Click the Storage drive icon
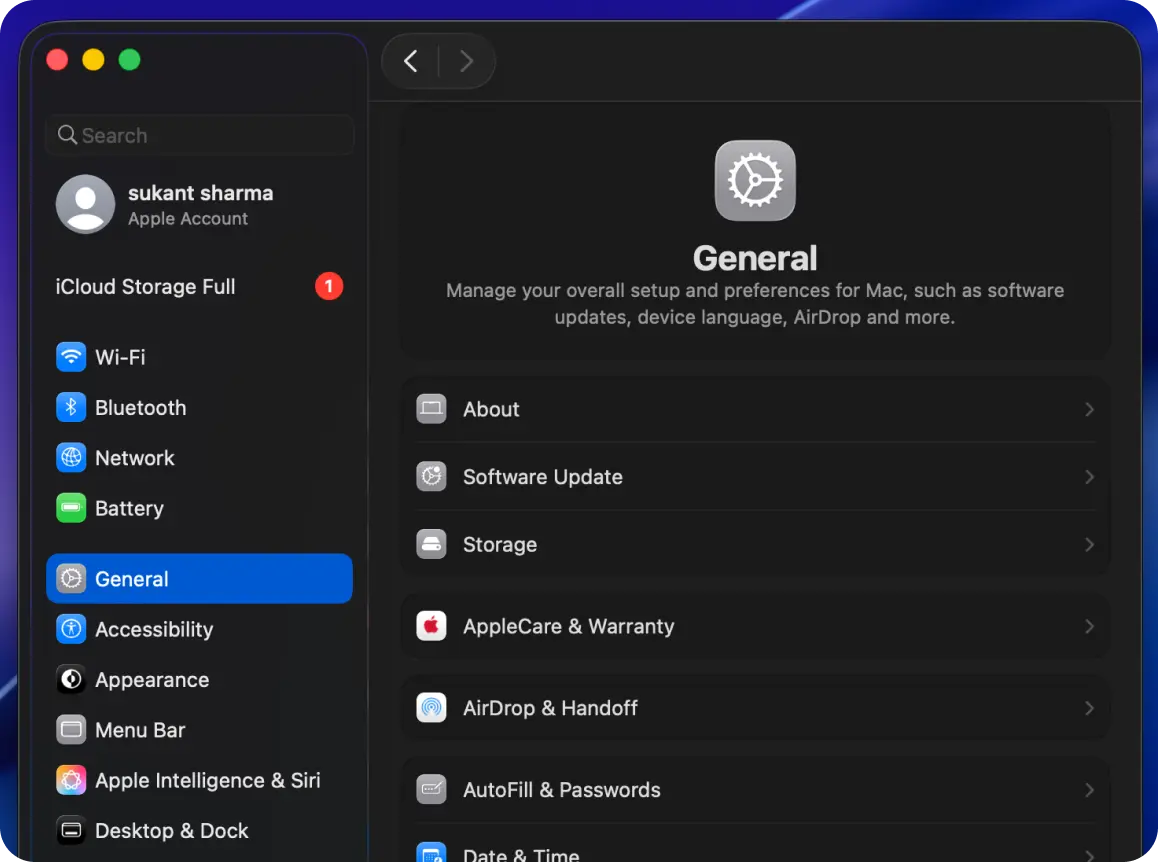This screenshot has height=862, width=1158. (431, 544)
